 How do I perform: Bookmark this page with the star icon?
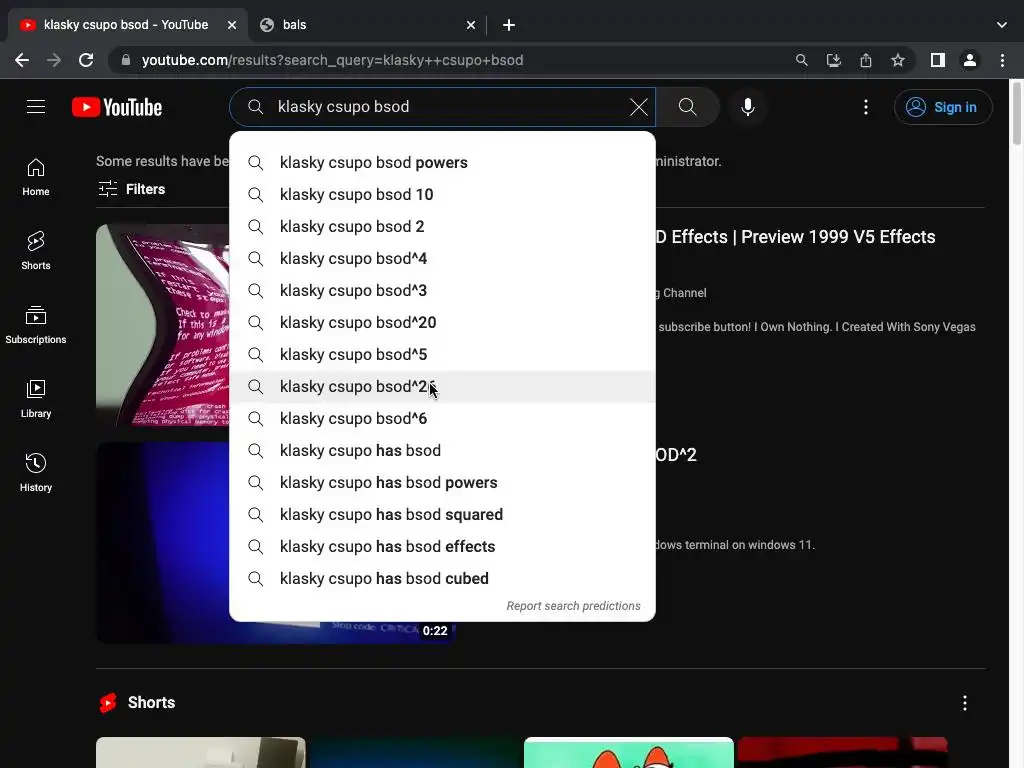tap(898, 60)
